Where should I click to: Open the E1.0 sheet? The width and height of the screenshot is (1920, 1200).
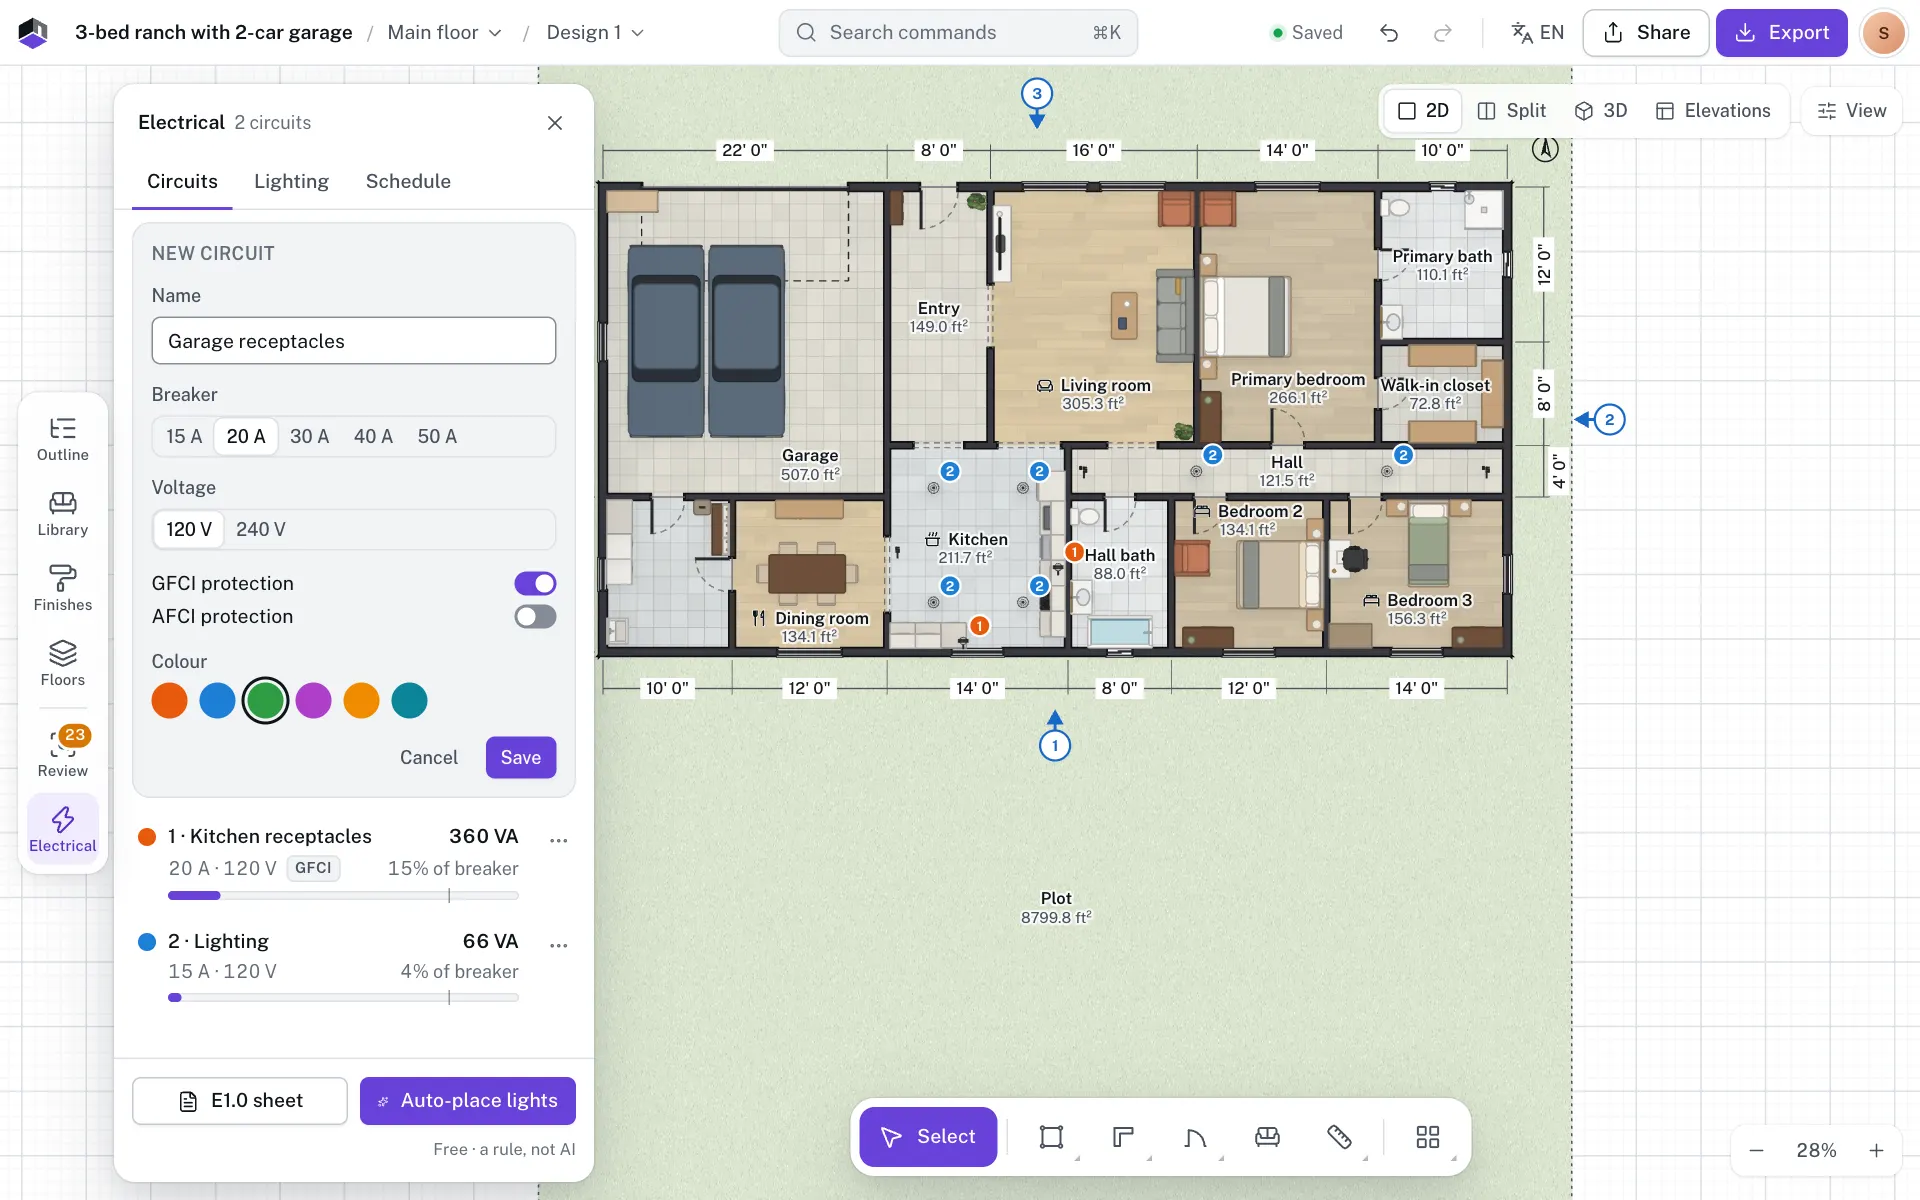point(240,1101)
